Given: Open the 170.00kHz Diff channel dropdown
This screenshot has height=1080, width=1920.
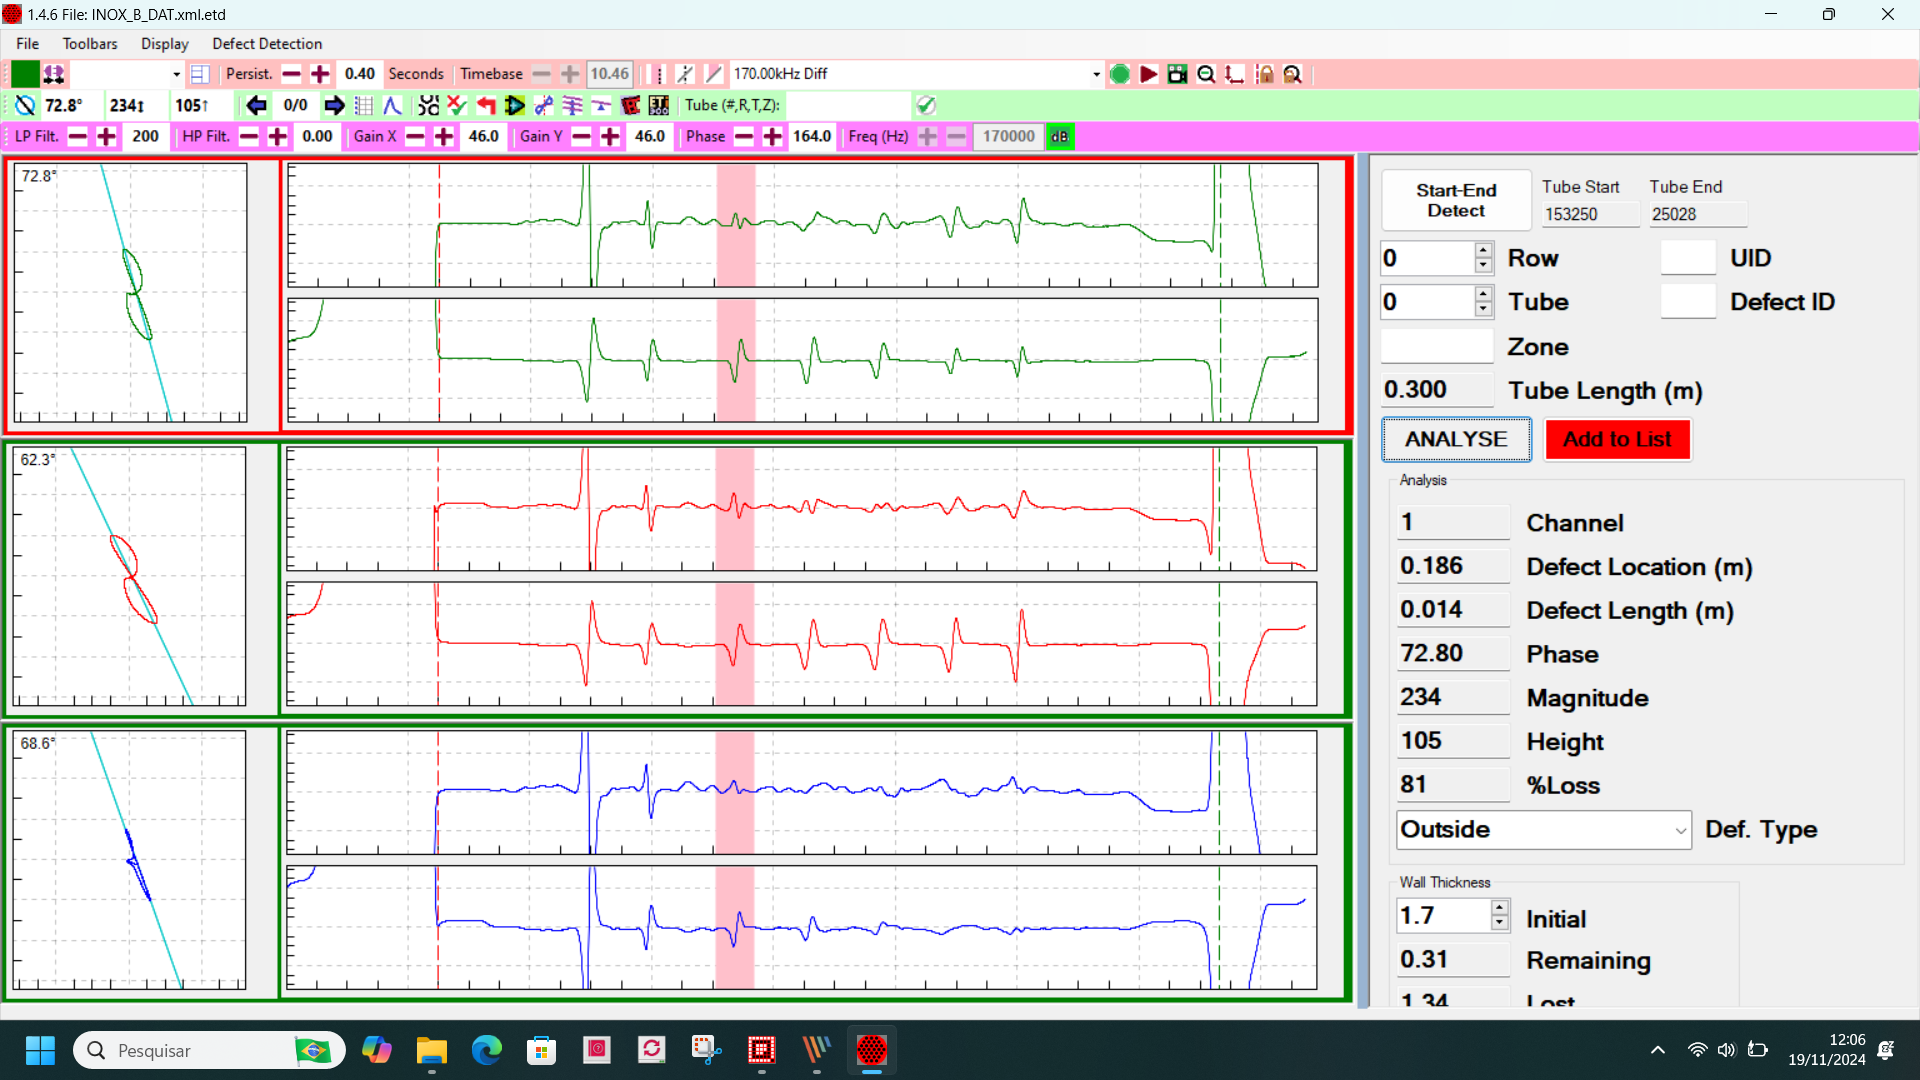Looking at the screenshot, I should click(1095, 74).
